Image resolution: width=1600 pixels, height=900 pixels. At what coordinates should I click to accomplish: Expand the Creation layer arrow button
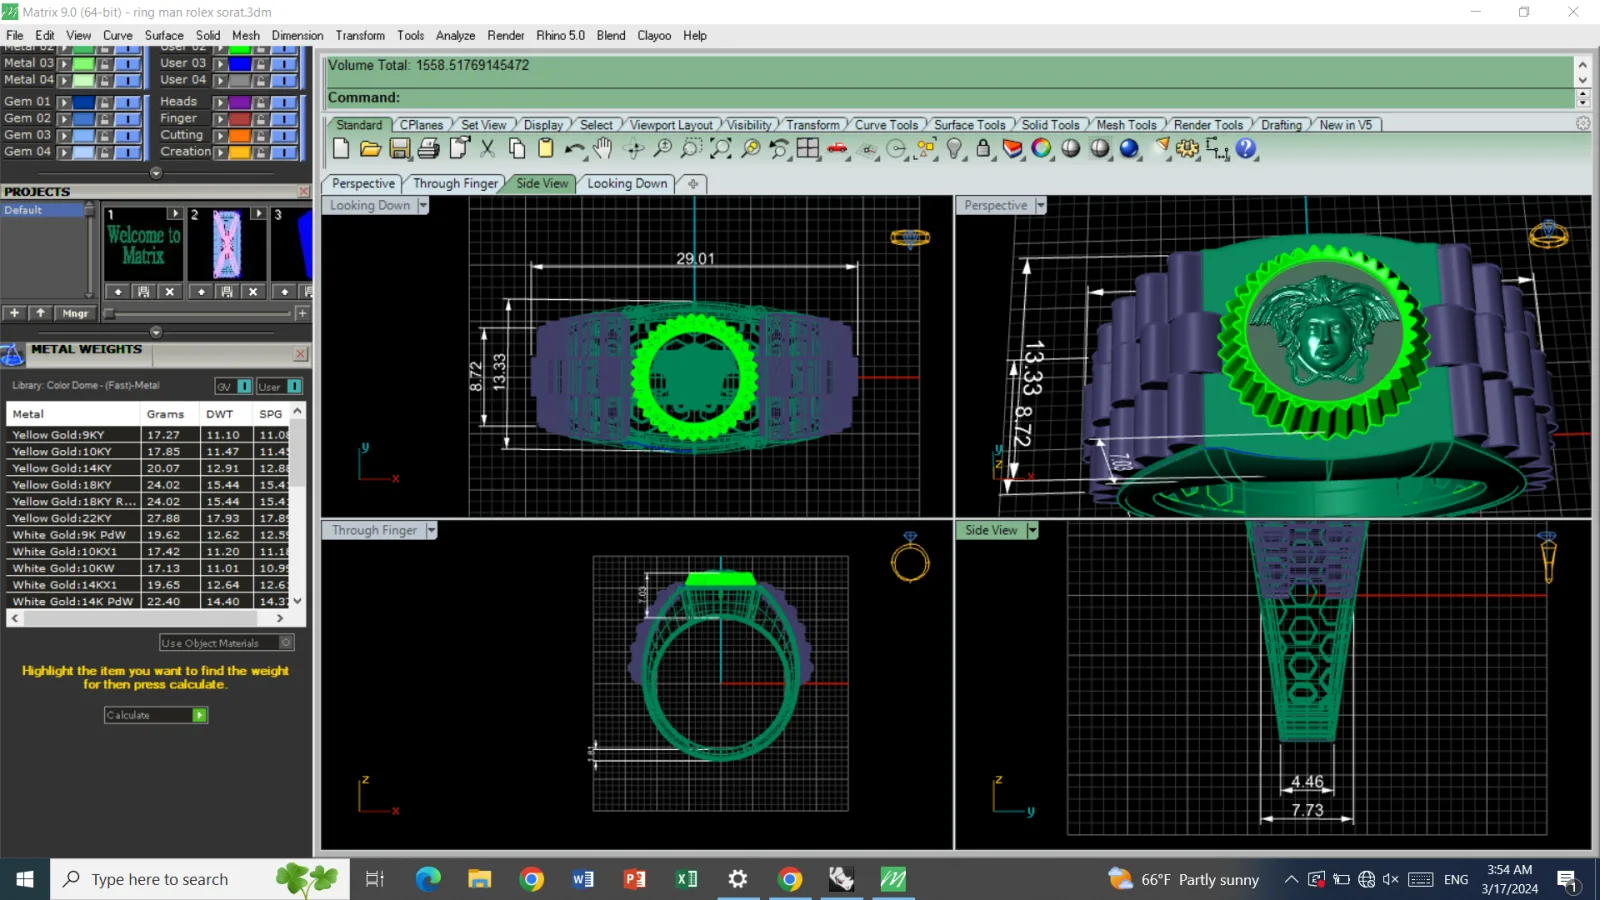(x=221, y=152)
